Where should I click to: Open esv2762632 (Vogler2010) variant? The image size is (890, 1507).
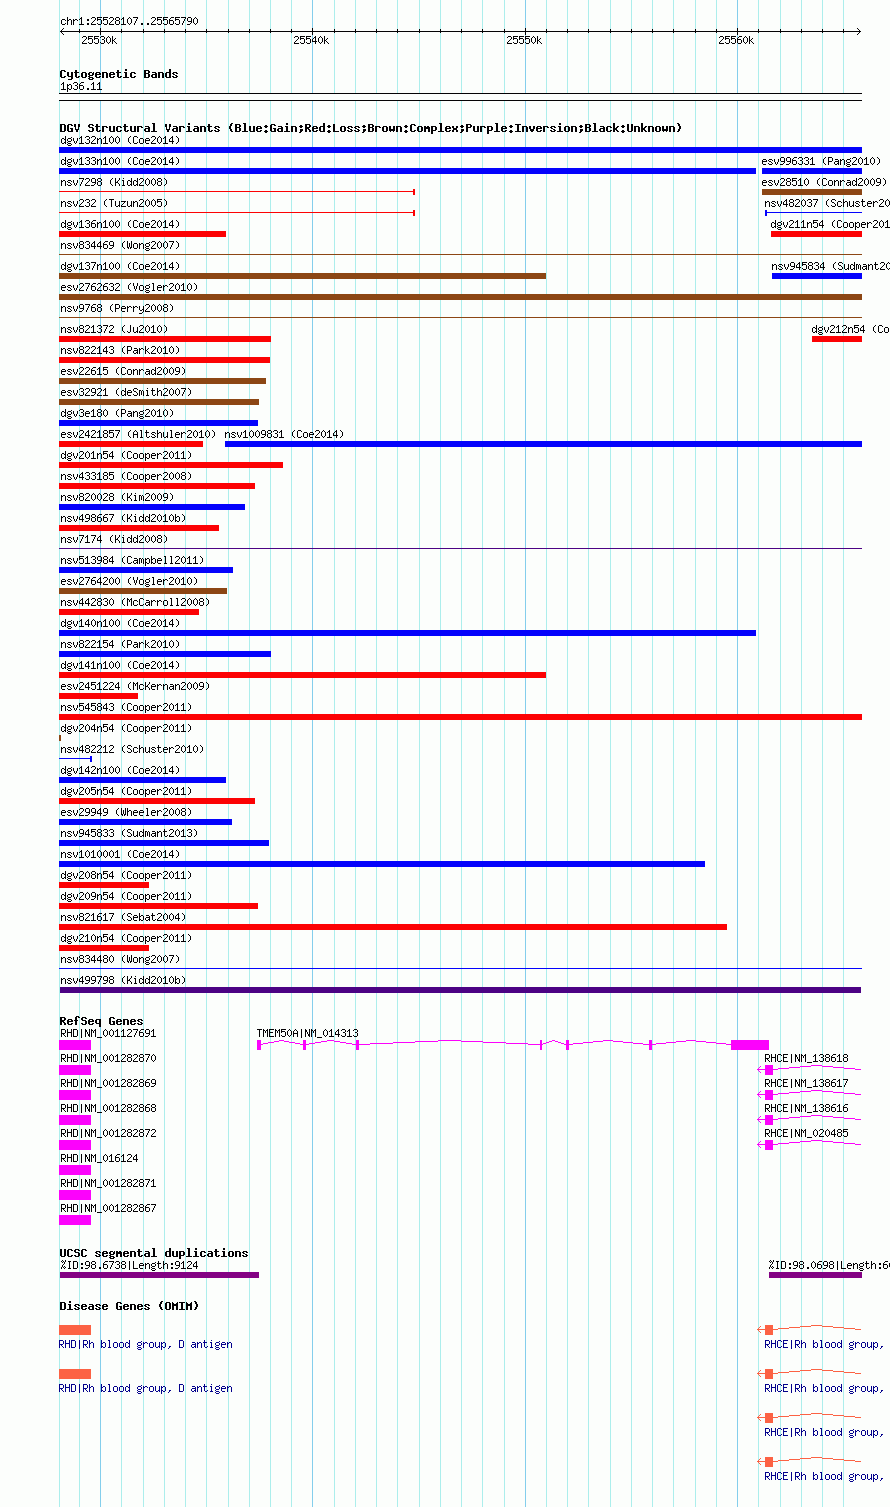point(129,288)
